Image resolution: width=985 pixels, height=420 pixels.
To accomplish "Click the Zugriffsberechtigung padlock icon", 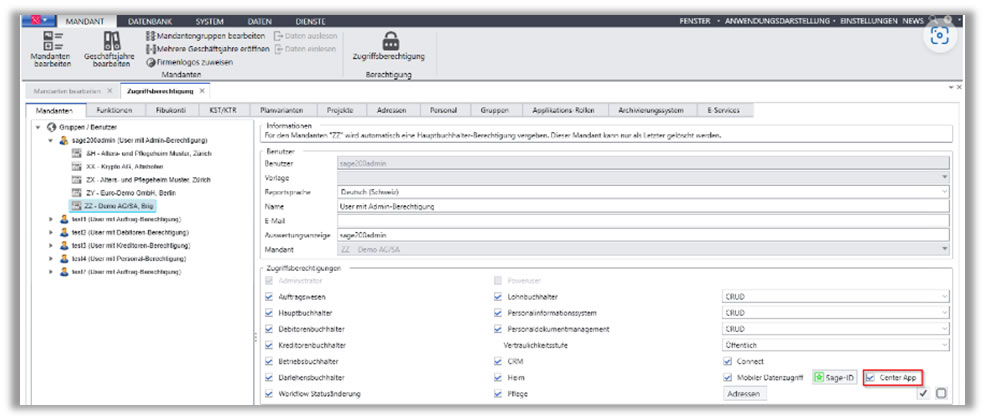I will (390, 41).
